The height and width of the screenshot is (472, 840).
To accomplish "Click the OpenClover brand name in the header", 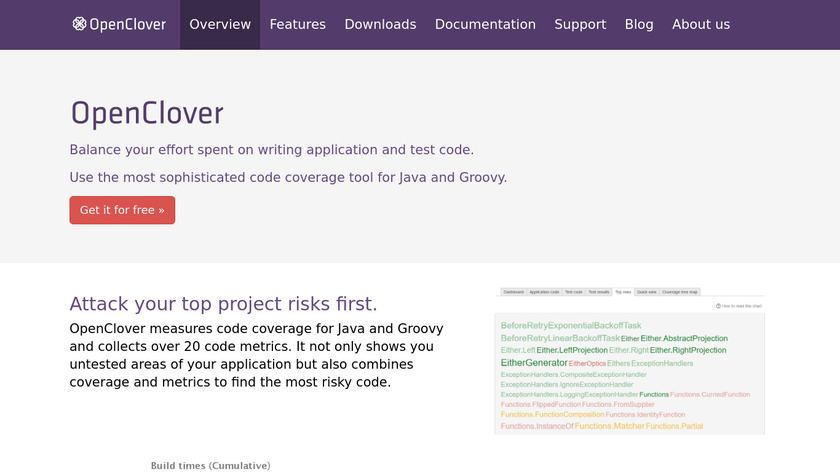I will pos(127,24).
